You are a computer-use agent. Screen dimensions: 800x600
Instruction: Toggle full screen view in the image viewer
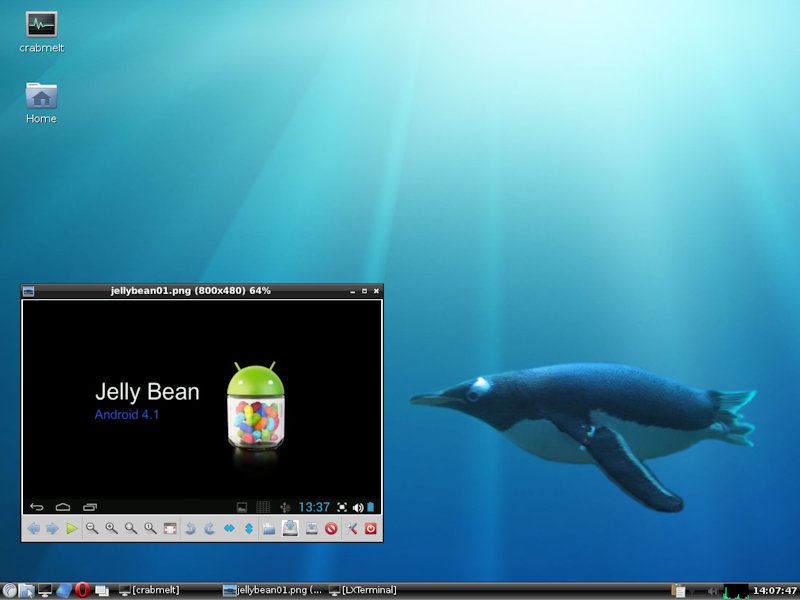pyautogui.click(x=170, y=528)
